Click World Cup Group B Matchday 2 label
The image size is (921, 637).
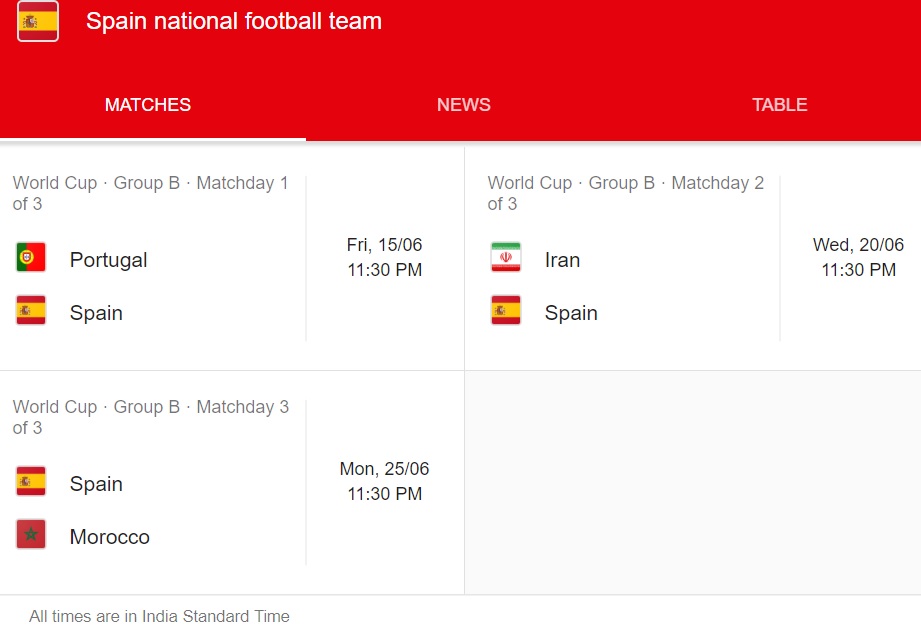click(x=626, y=193)
